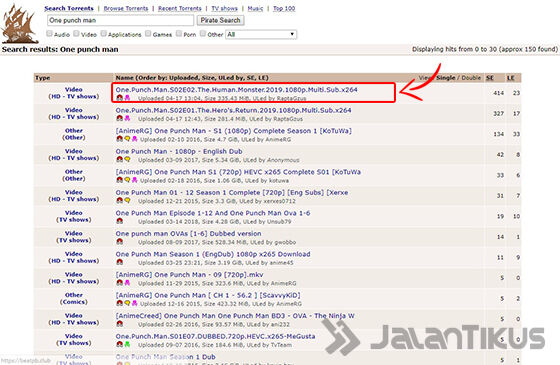Open [AnimeRG] One Punch Man - 09 [720p].mkv
The width and height of the screenshot is (560, 365).
[x=189, y=275]
